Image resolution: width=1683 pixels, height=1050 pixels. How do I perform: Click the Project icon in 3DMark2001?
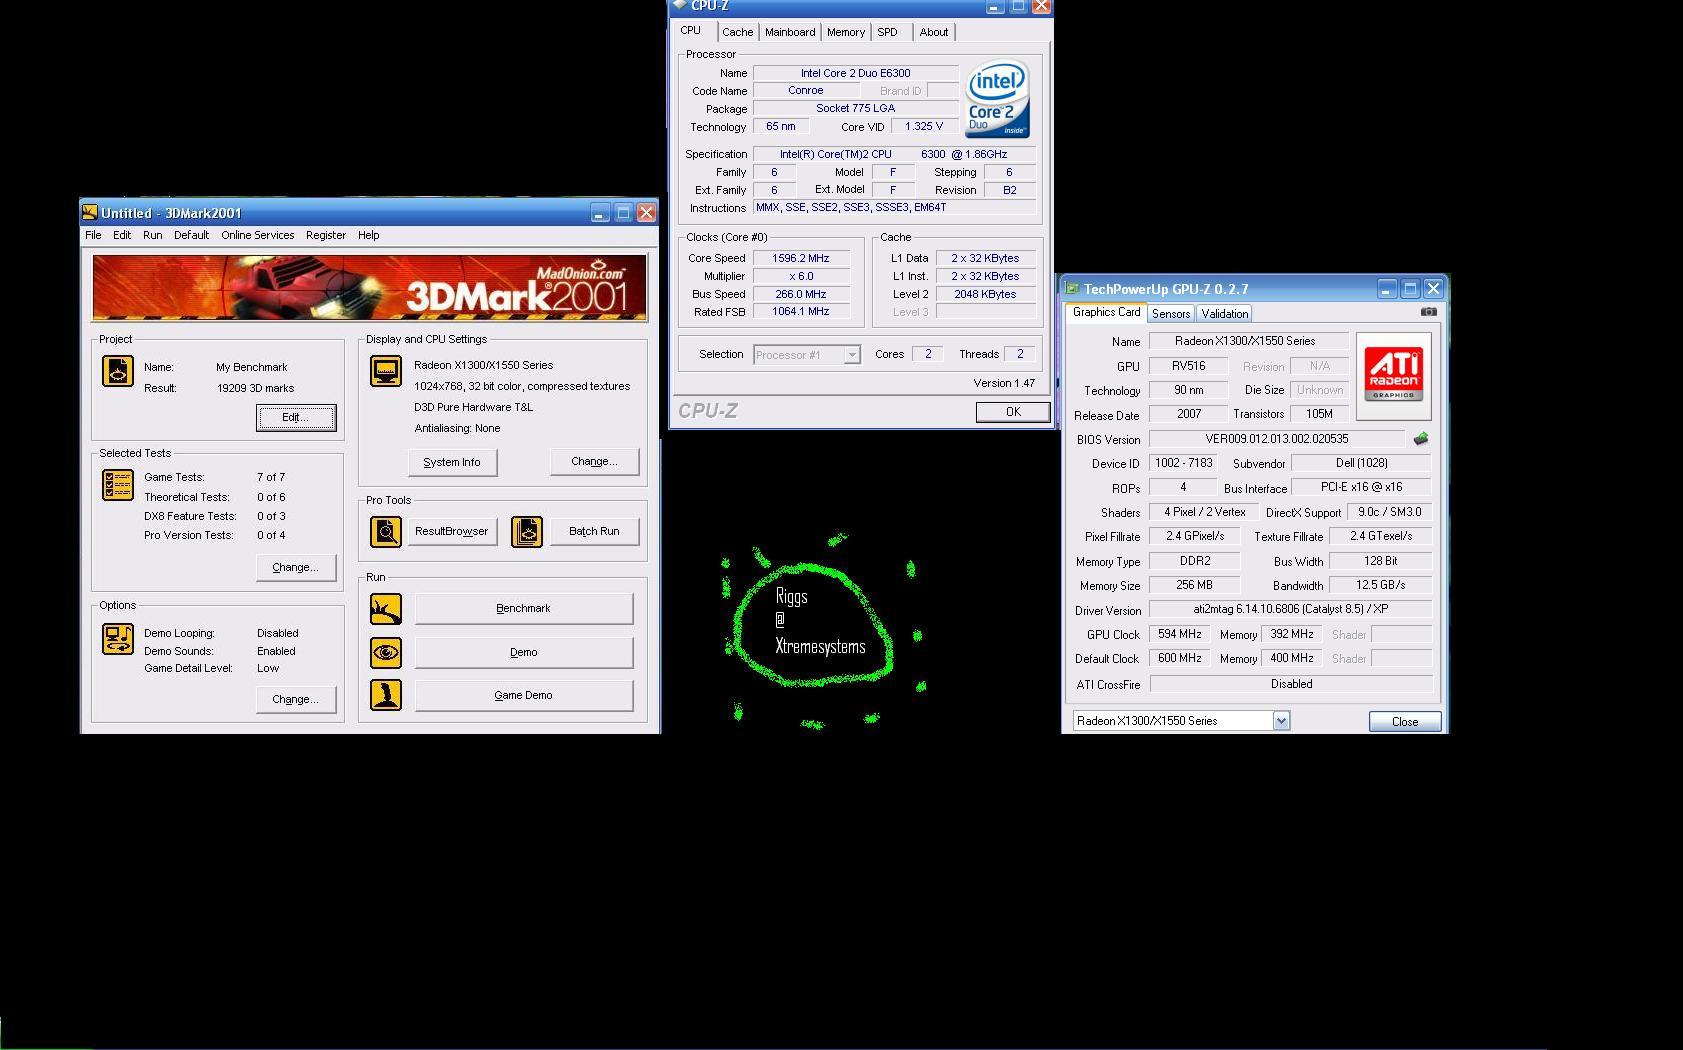[118, 371]
